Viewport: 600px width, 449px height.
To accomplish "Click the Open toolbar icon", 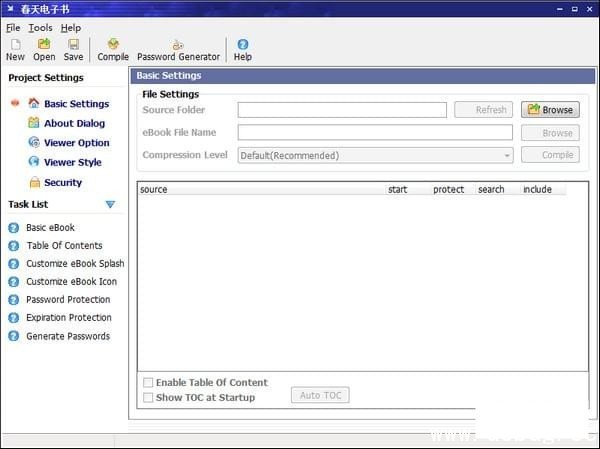I will 44,49.
